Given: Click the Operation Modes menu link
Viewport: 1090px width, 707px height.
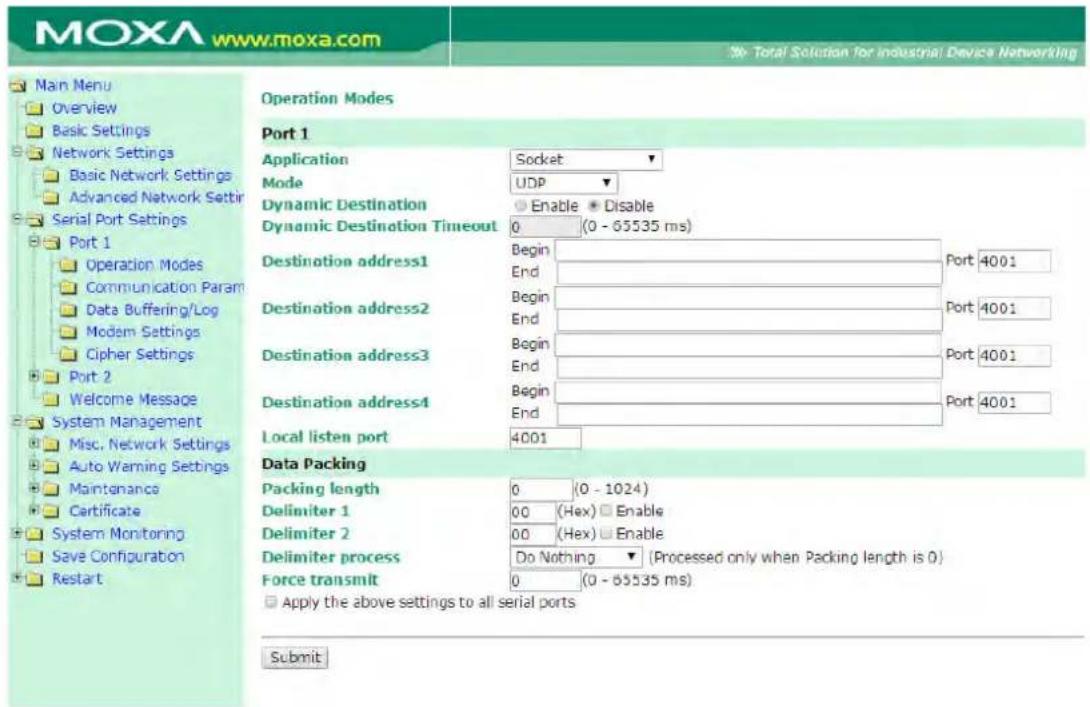Looking at the screenshot, I should (x=144, y=265).
